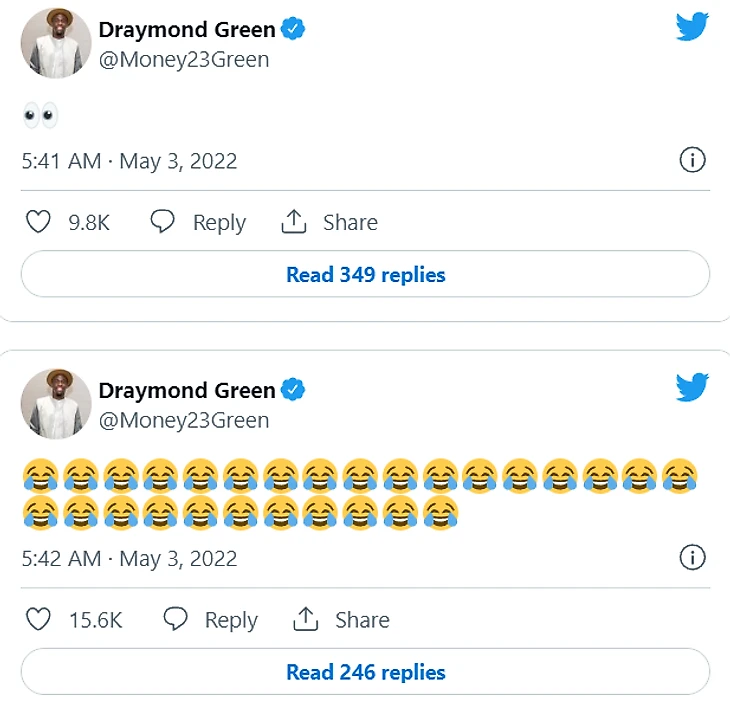Click the 5:42 AM · May 3, 2022 timestamp
This screenshot has width=730, height=710.
pos(129,558)
